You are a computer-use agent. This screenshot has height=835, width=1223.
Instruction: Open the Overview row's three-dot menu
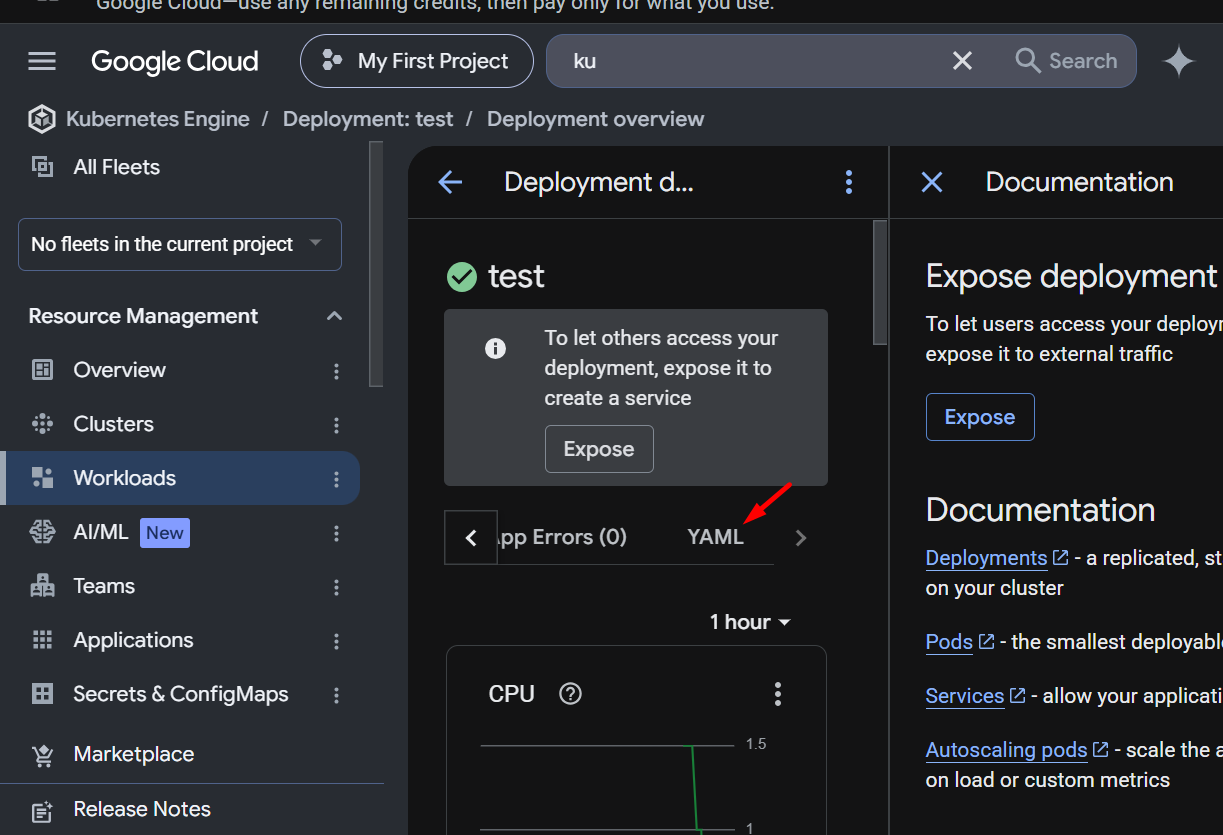click(336, 371)
